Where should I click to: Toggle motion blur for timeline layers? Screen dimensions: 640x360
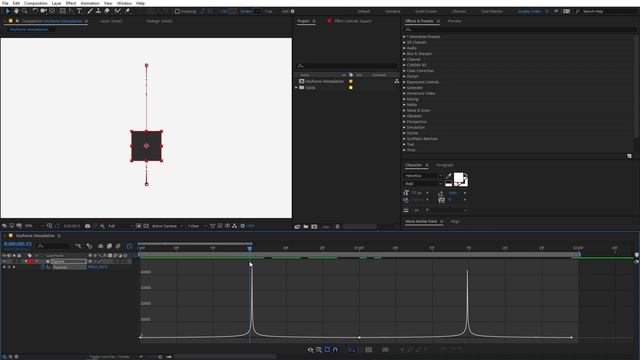(118, 246)
